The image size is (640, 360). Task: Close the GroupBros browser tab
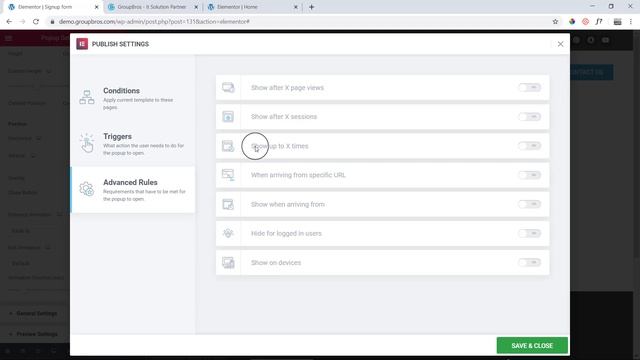(x=196, y=7)
